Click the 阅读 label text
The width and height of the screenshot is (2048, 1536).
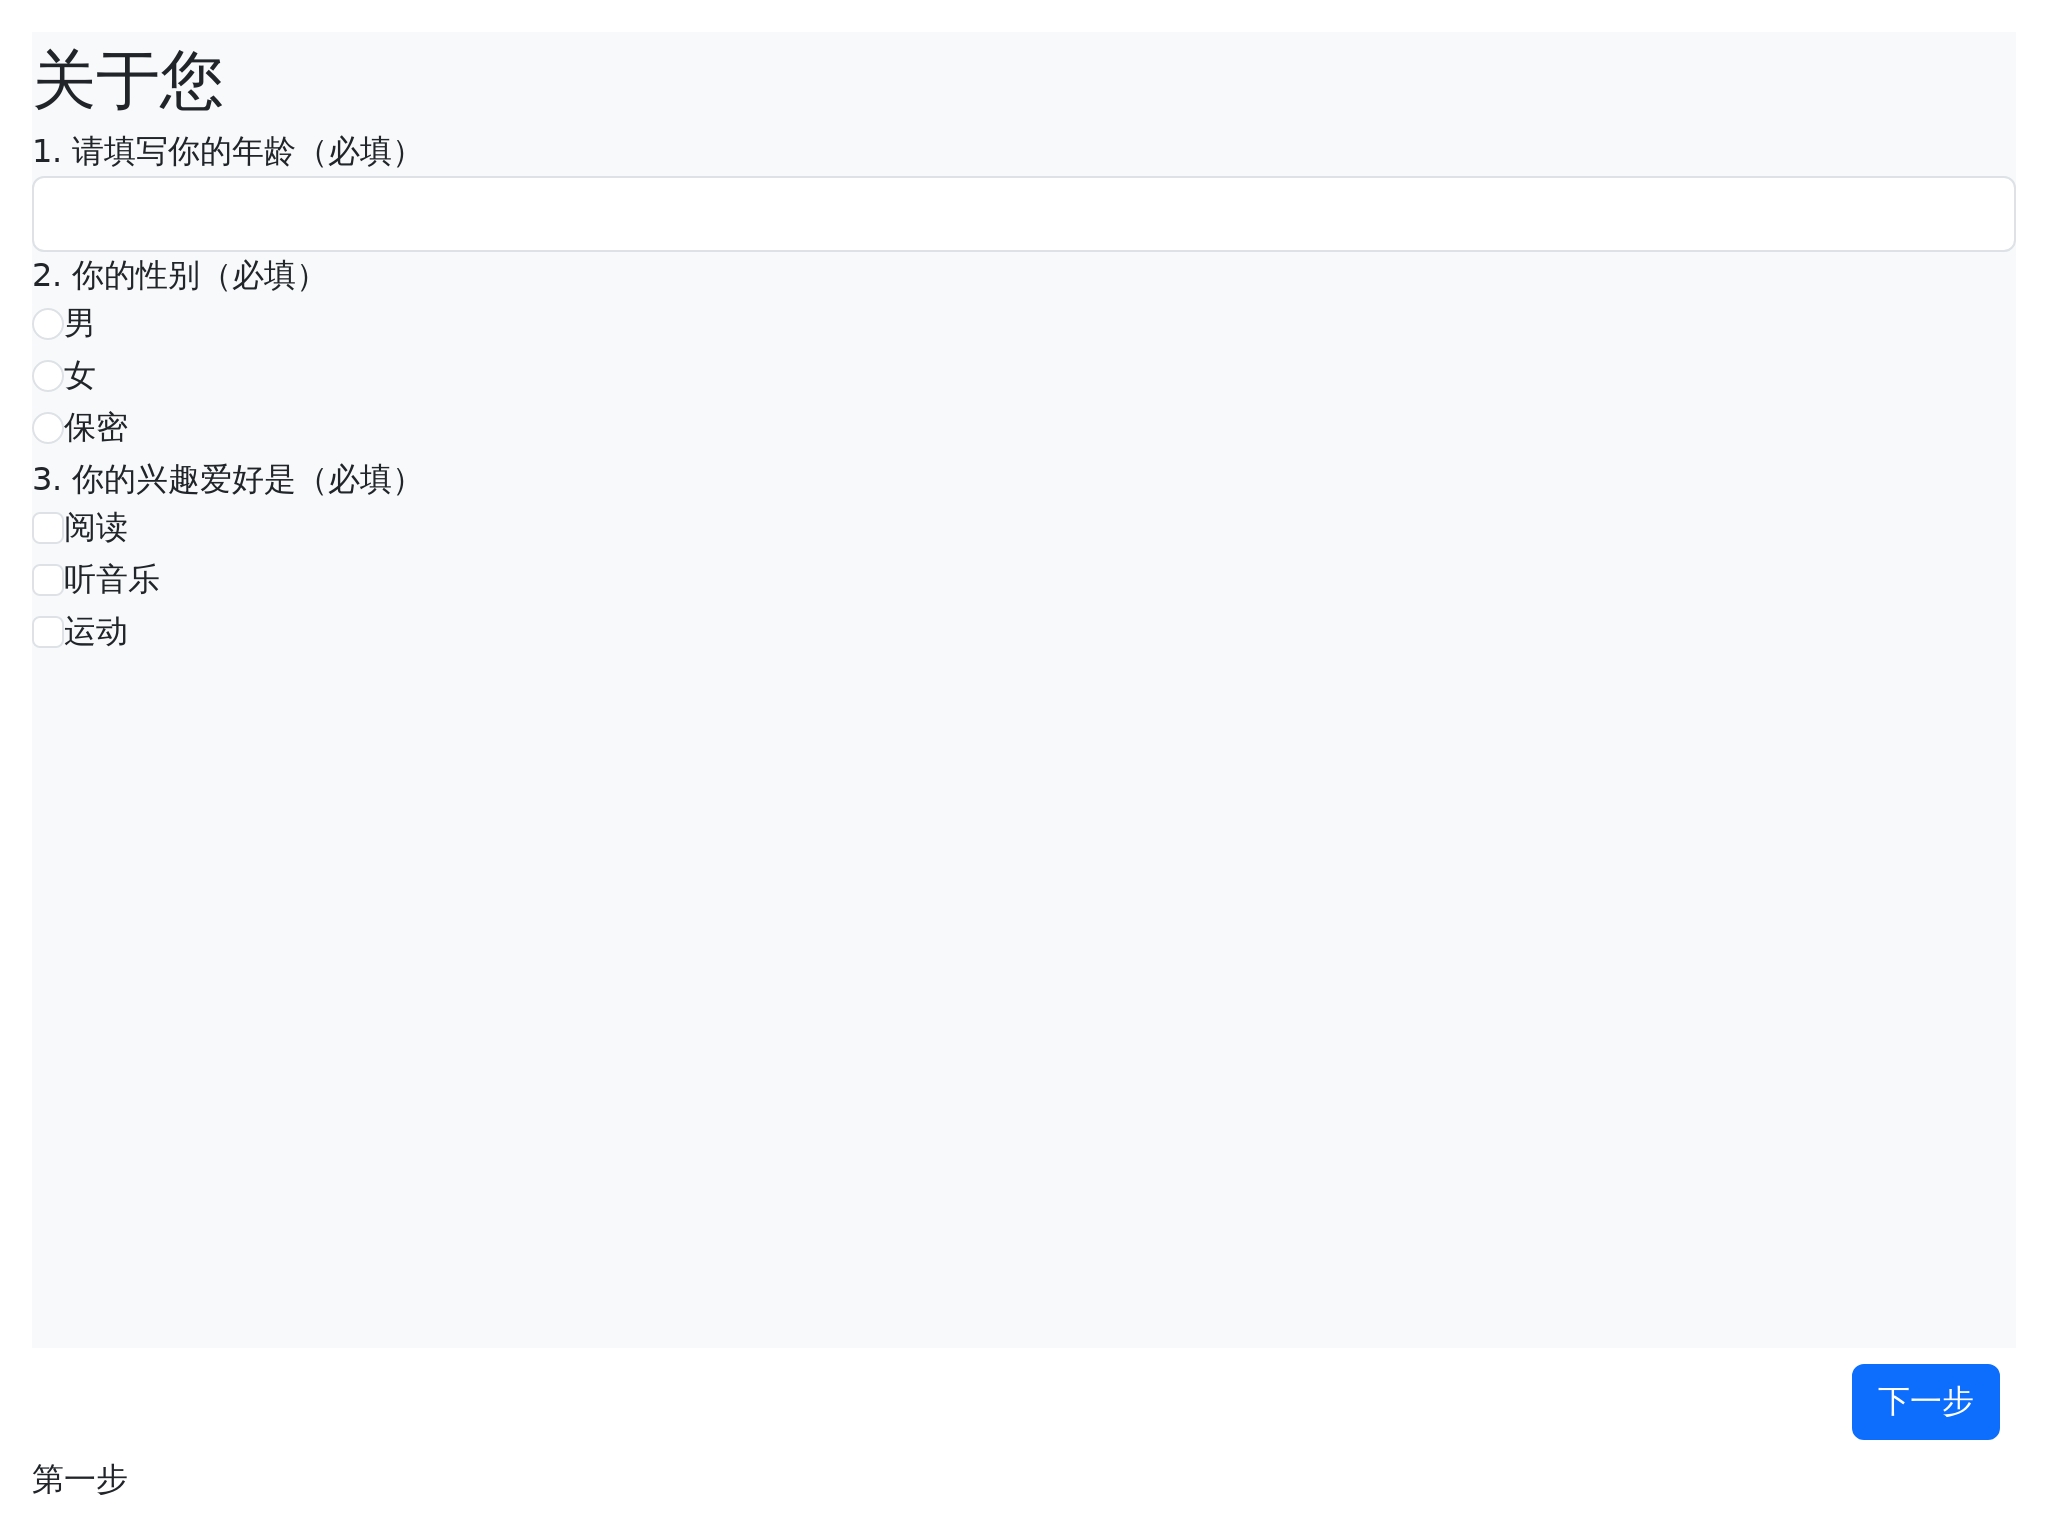click(96, 528)
